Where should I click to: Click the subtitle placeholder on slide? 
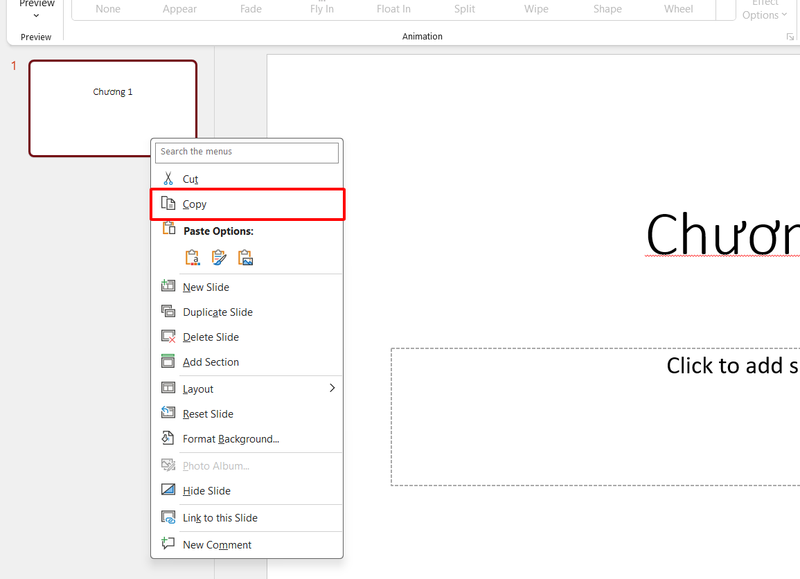(595, 417)
